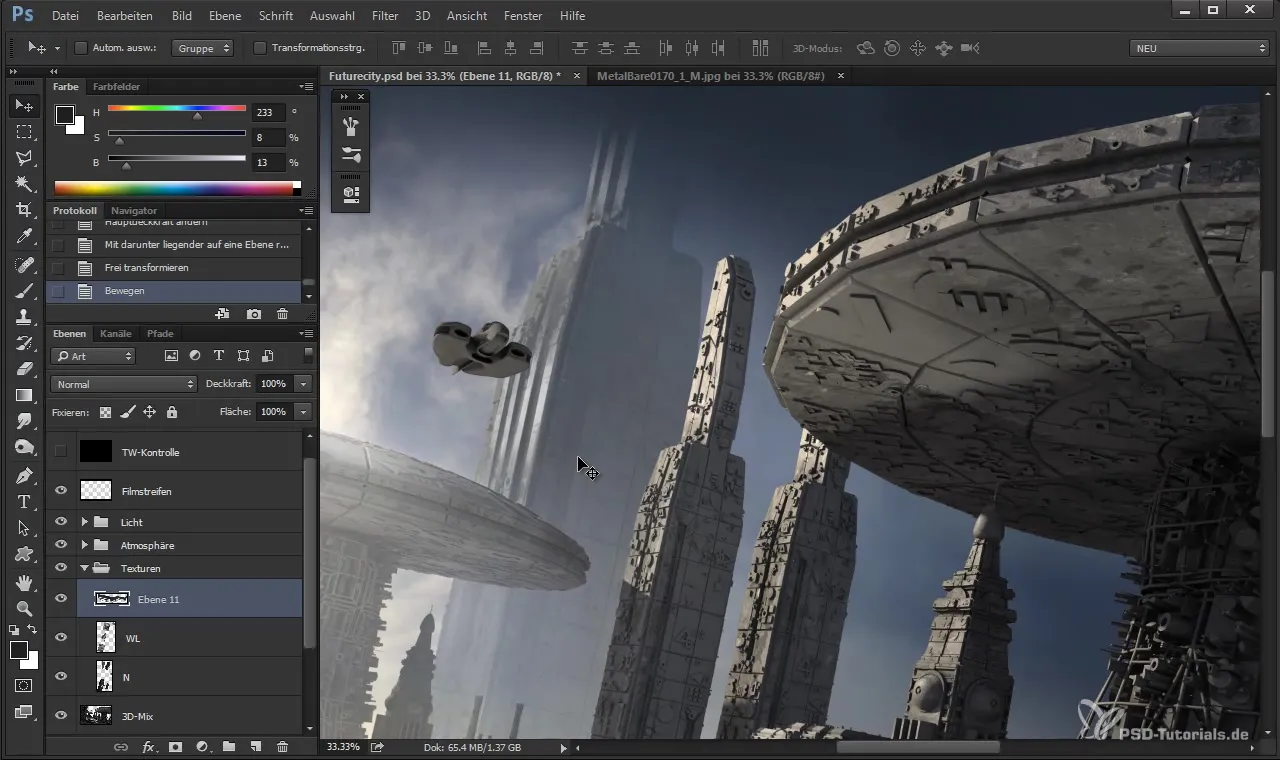
Task: Click the hue slider H
Action: pos(177,109)
